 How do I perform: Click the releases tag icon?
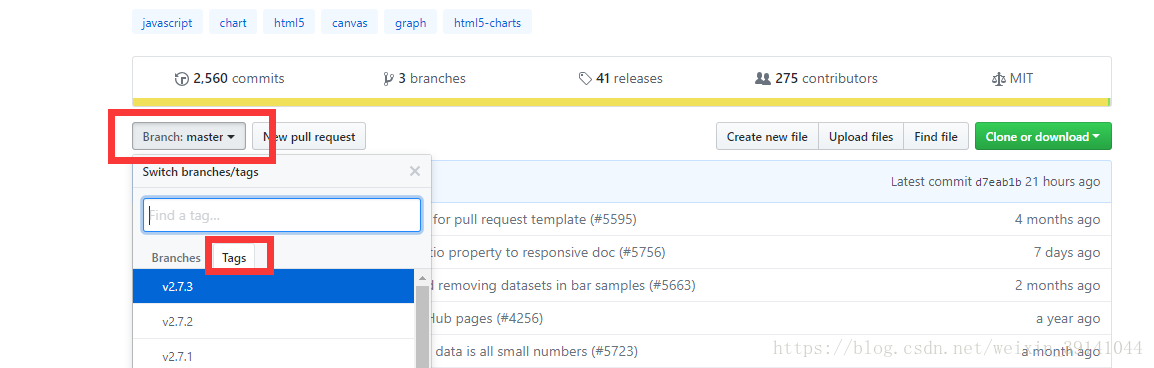click(585, 78)
